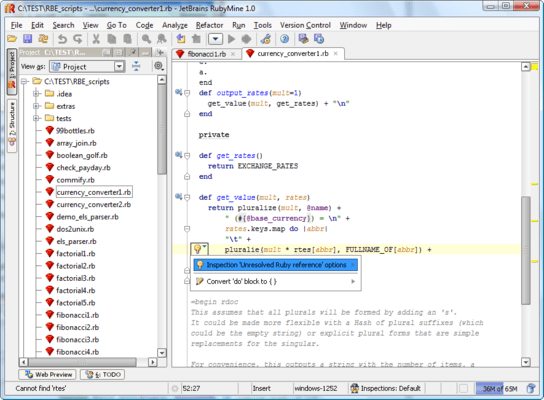Click the Synchronize toolbar icon

[43, 39]
